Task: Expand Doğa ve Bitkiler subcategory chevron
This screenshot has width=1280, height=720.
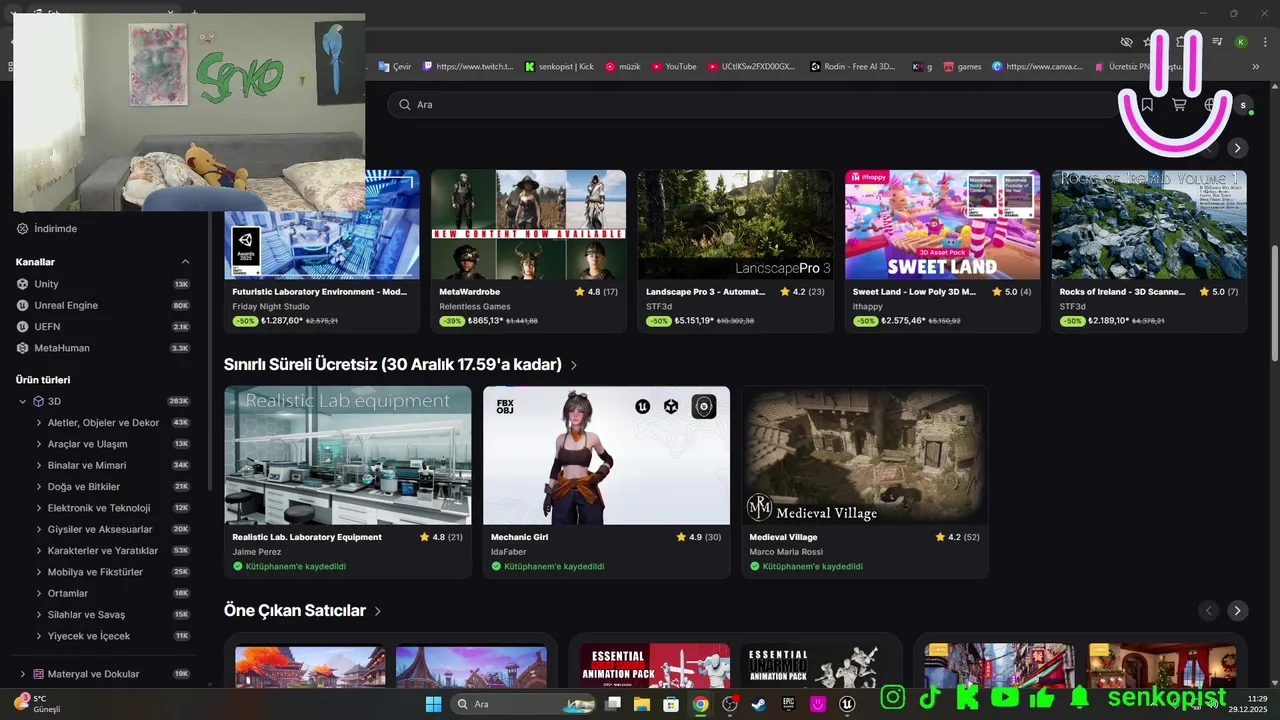Action: pyautogui.click(x=38, y=487)
